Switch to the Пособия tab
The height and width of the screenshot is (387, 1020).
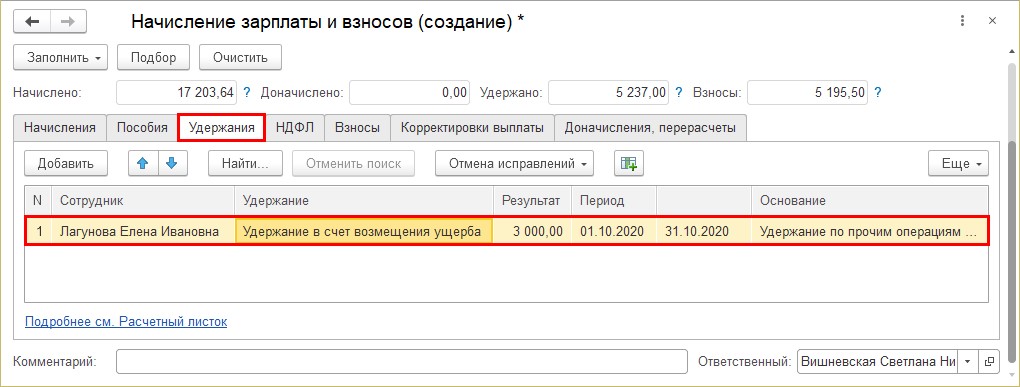tap(142, 127)
